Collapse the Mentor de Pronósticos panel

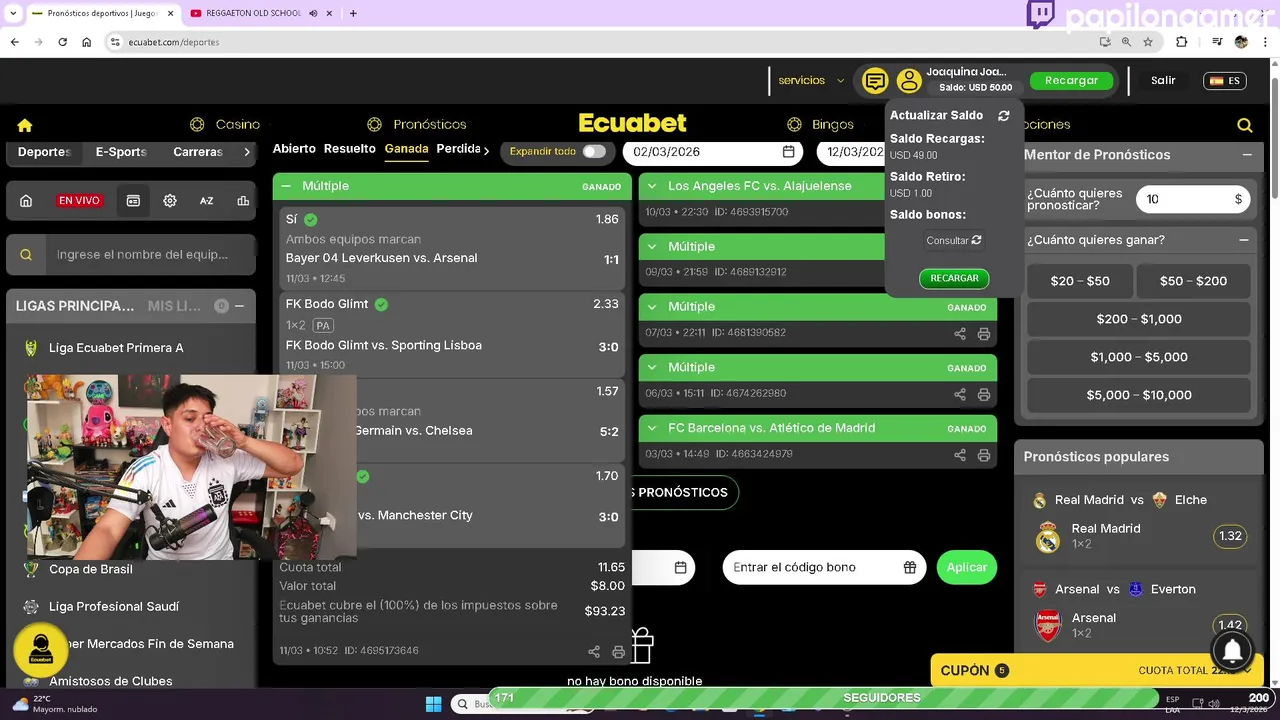(1247, 155)
